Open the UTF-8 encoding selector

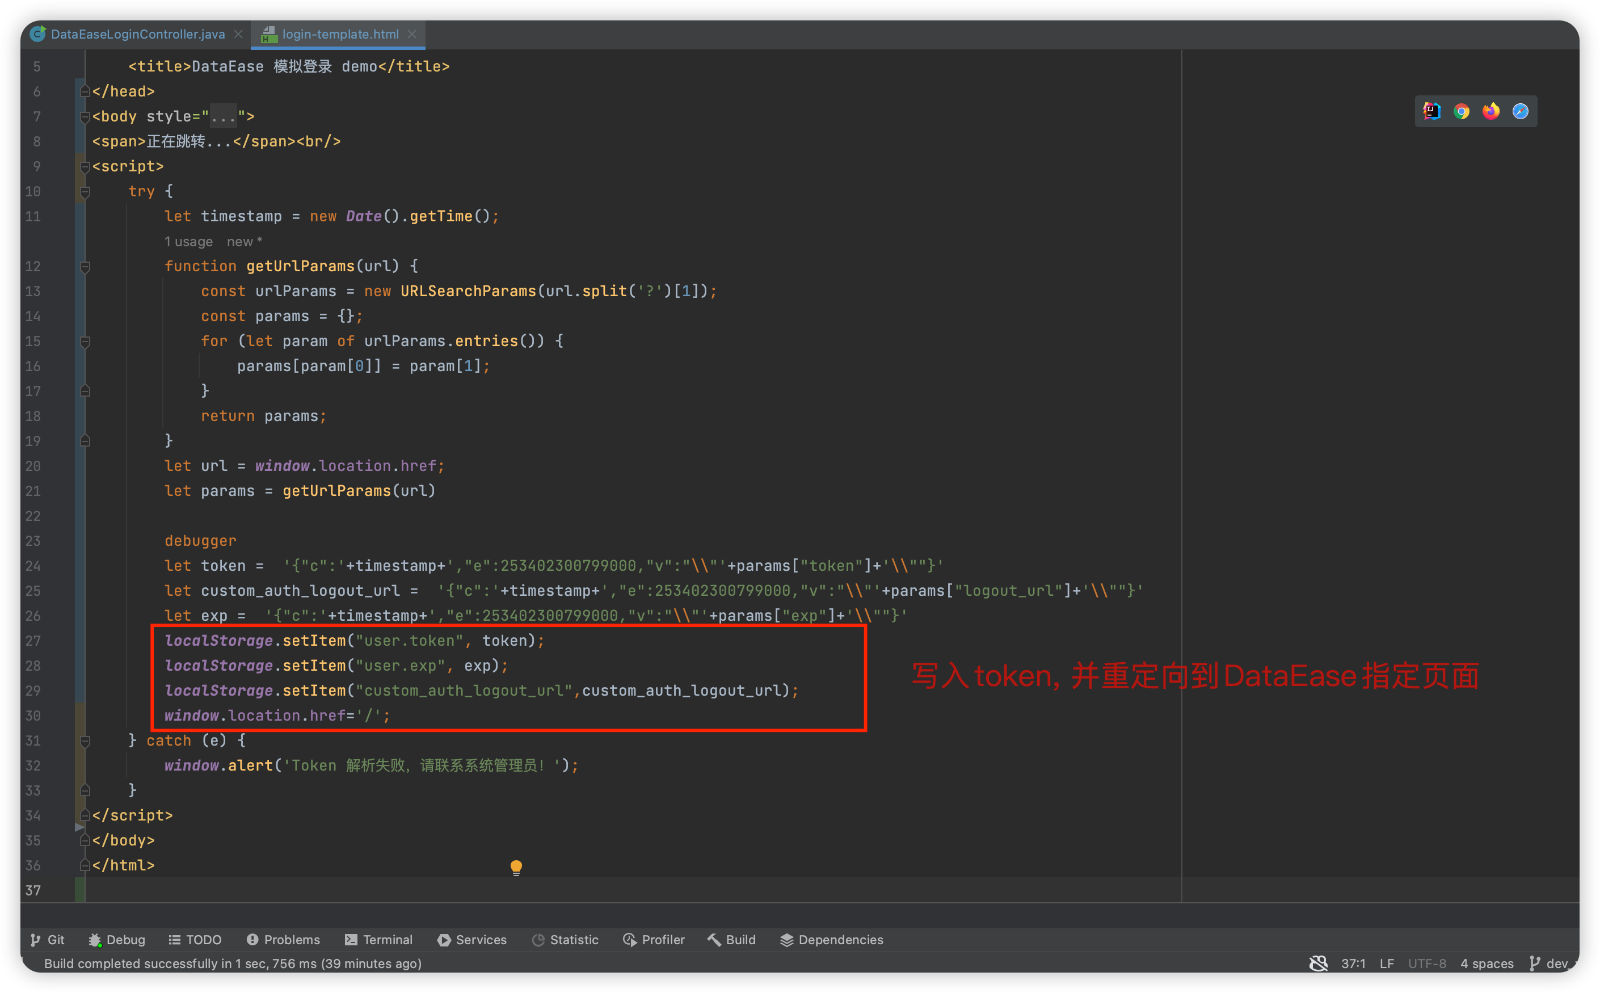[x=1427, y=963]
